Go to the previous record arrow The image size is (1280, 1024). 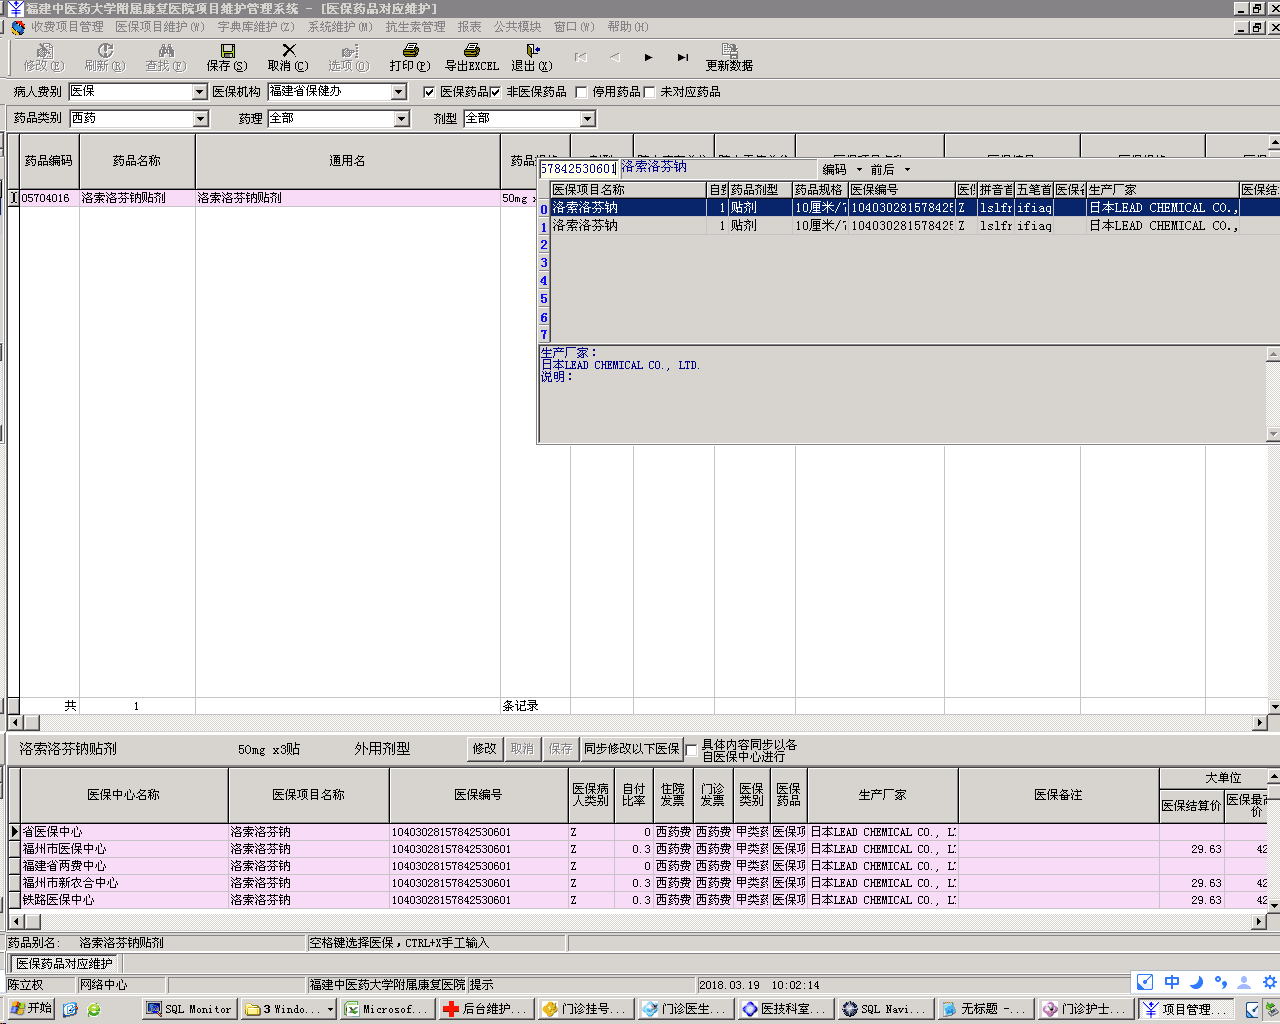pyautogui.click(x=615, y=57)
